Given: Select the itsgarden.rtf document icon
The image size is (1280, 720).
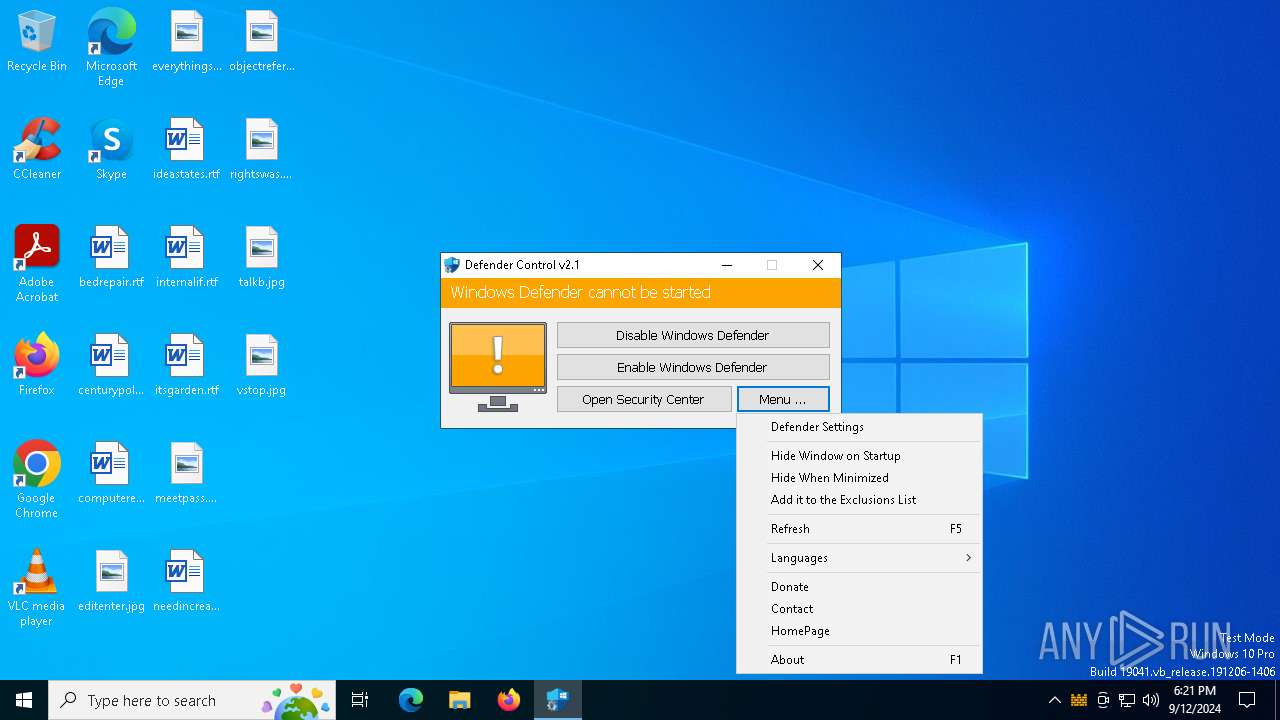Looking at the screenshot, I should tap(186, 366).
